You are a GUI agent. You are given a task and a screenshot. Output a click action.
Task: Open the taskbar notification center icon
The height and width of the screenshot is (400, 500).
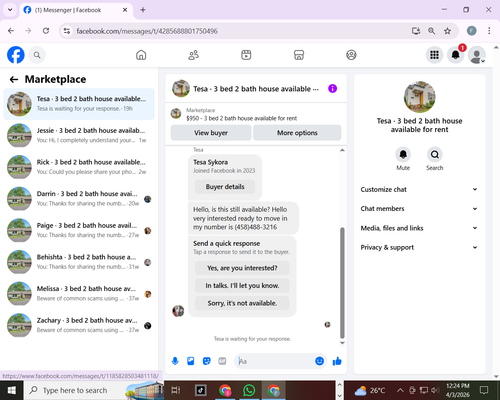pos(484,390)
